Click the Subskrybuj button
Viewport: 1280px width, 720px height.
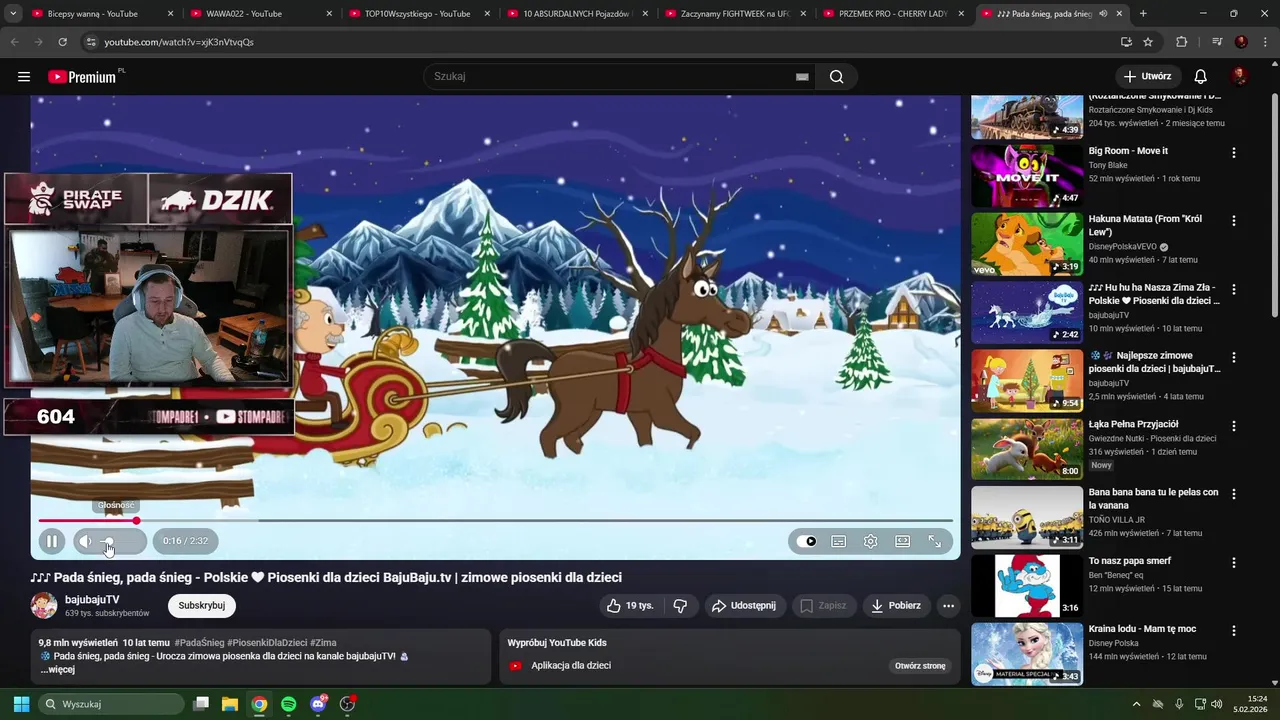click(202, 605)
